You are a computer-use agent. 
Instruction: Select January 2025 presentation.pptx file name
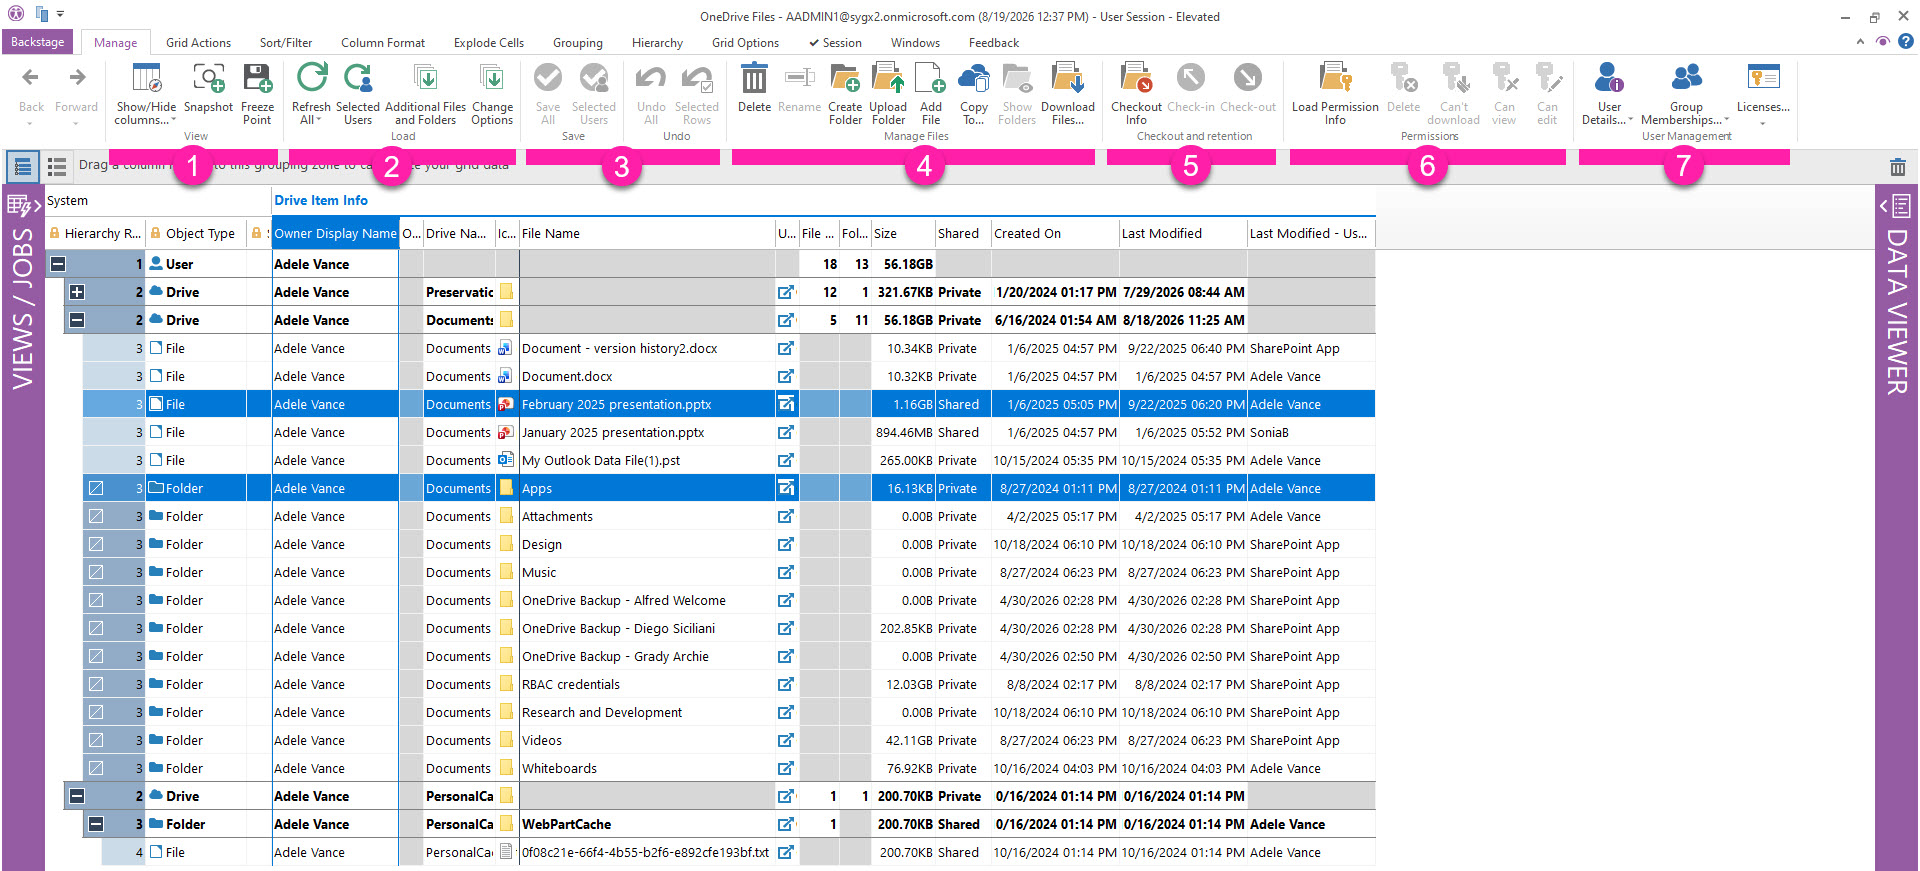pyautogui.click(x=613, y=433)
